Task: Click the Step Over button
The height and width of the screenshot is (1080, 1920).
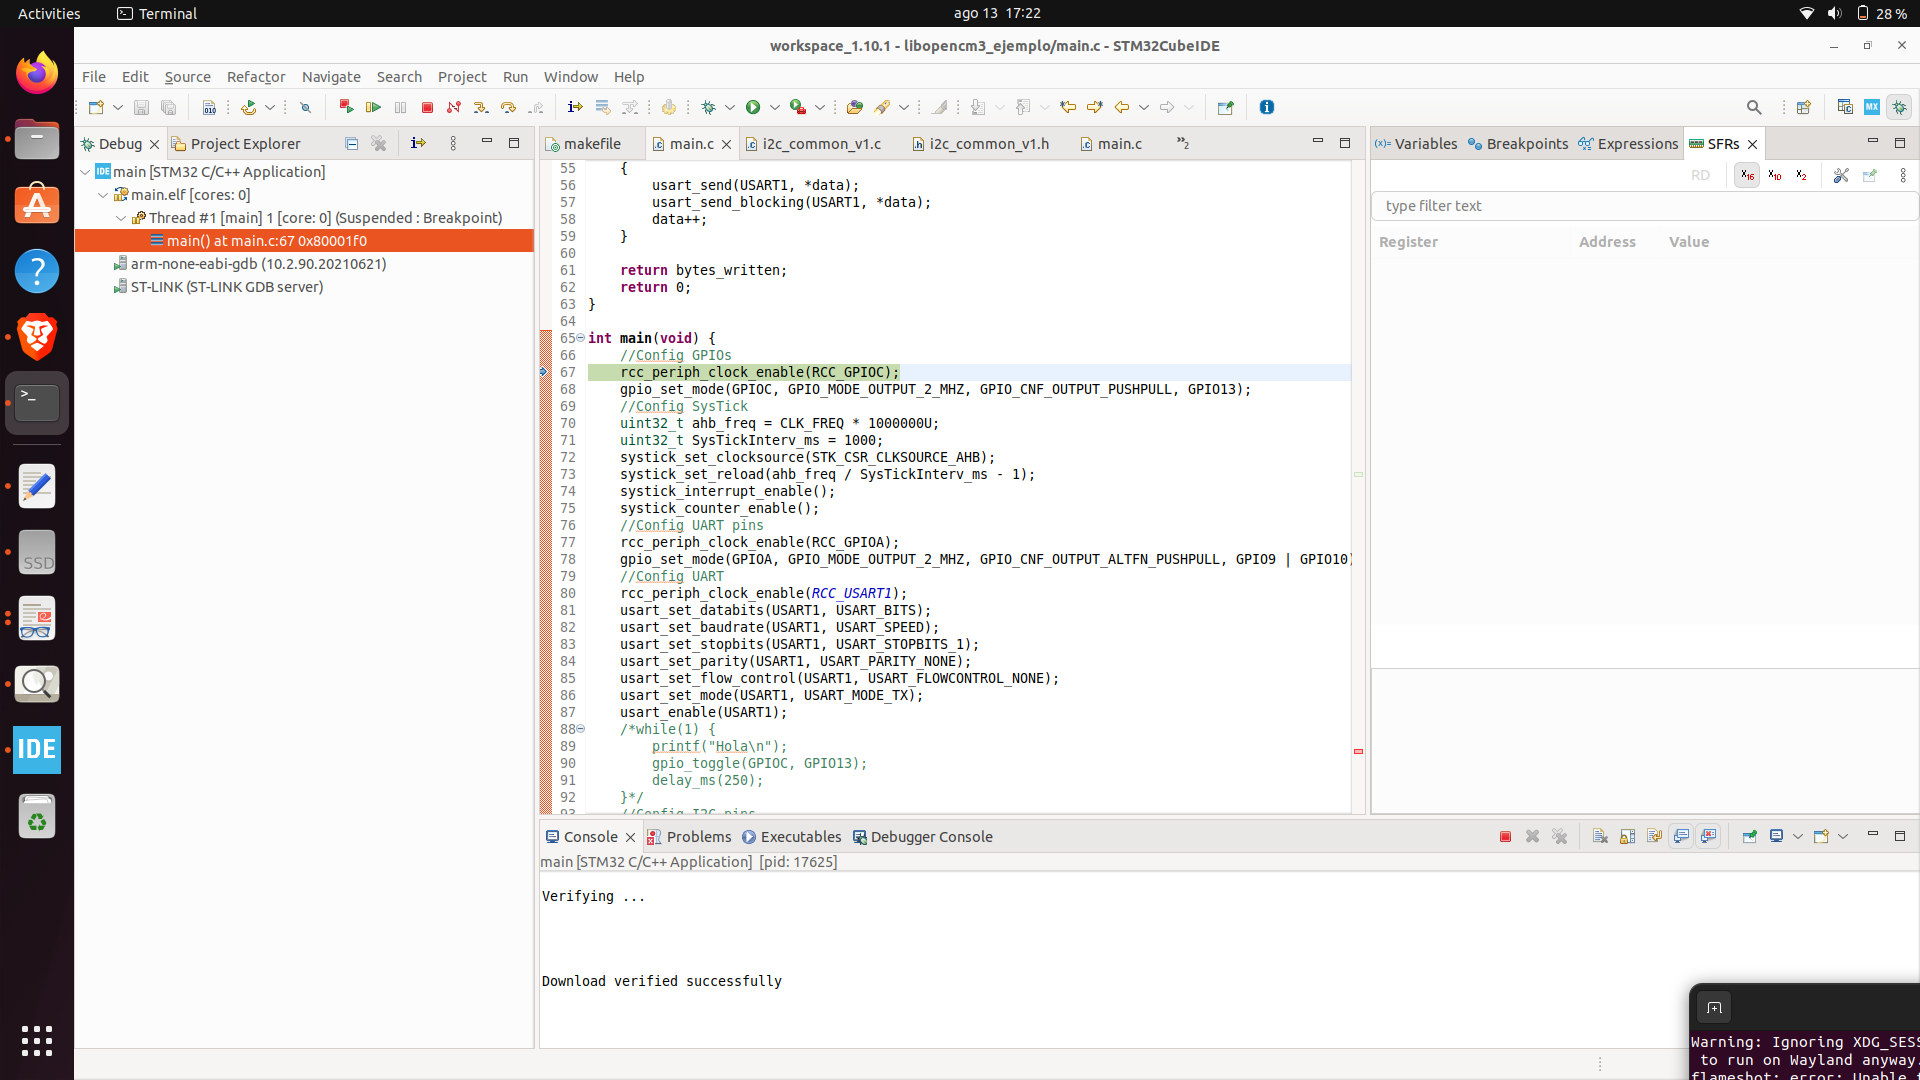Action: 508,107
